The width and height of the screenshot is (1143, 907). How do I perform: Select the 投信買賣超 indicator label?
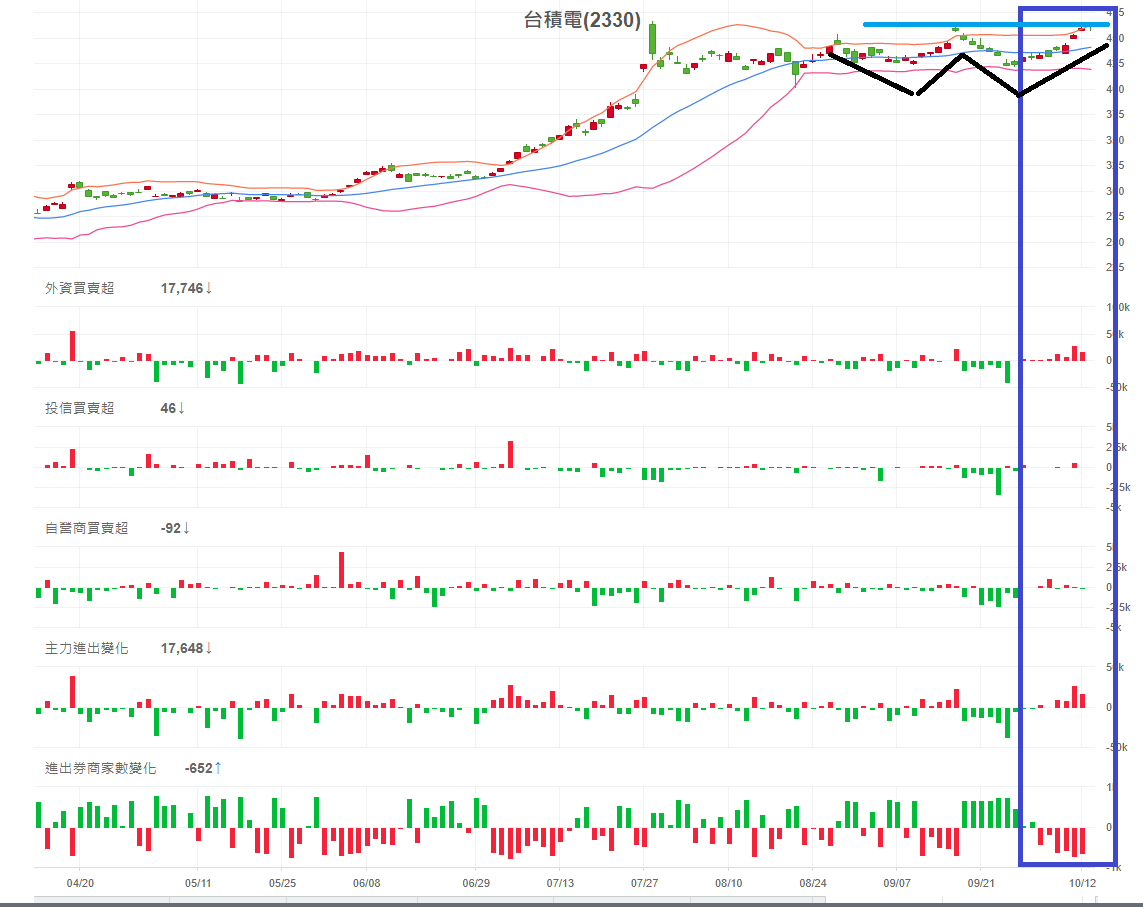(79, 408)
